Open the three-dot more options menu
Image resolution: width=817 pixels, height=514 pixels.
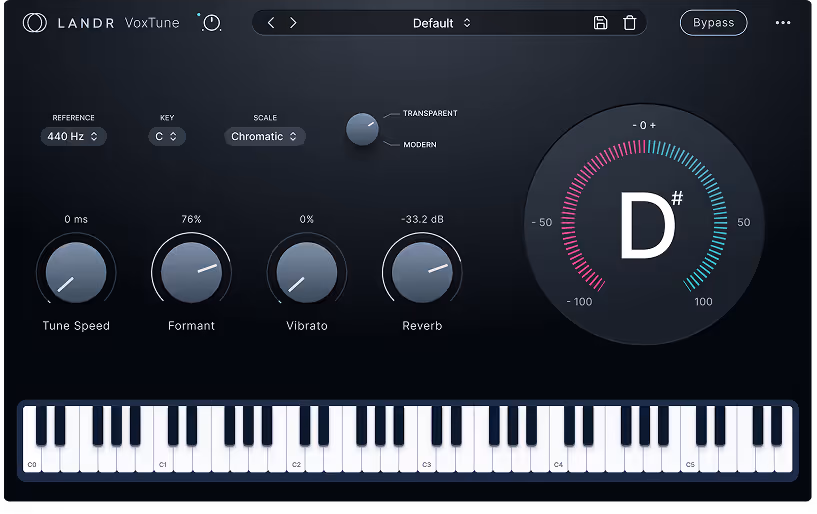click(783, 22)
